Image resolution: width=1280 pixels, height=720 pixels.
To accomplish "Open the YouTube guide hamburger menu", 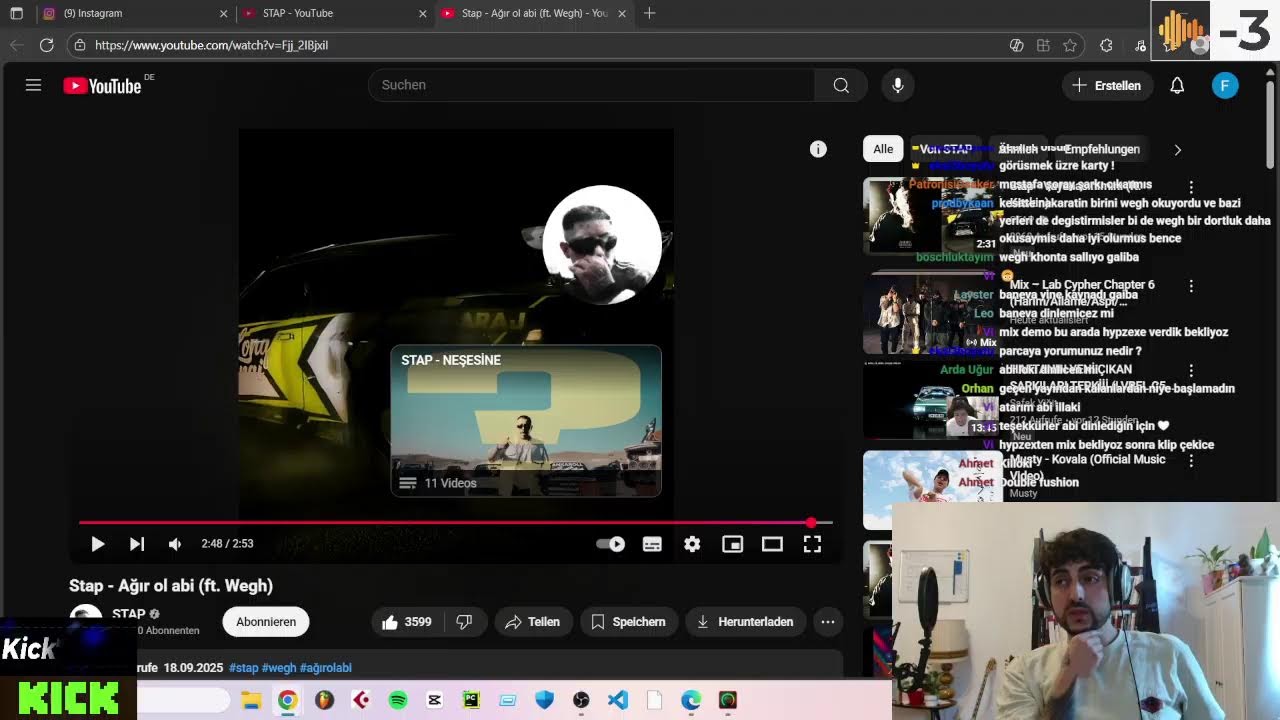I will [33, 85].
